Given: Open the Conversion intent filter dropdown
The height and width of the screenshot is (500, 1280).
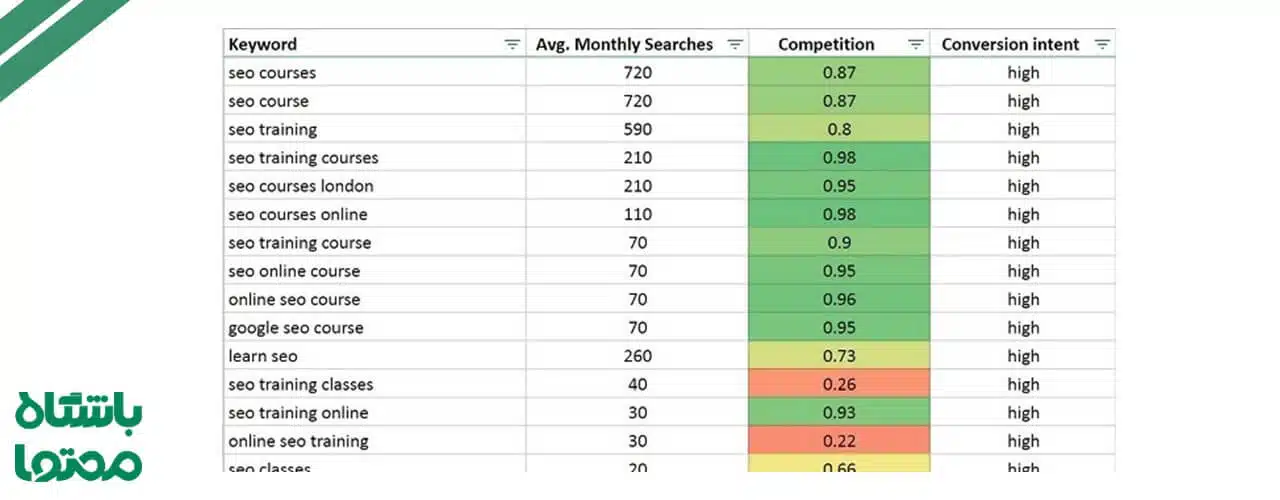Looking at the screenshot, I should coord(1102,44).
